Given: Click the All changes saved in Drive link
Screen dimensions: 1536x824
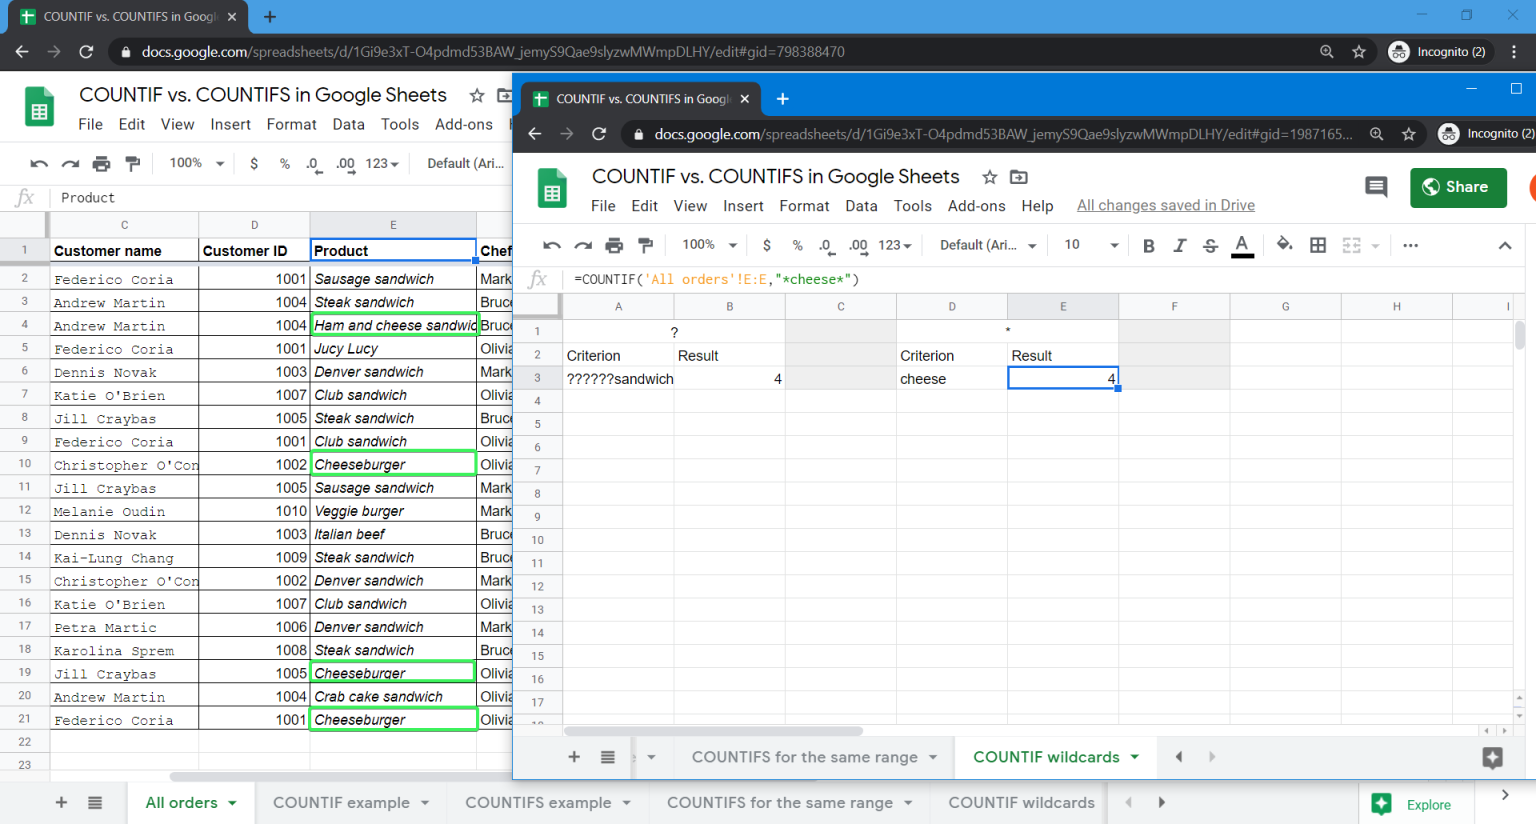Looking at the screenshot, I should (1165, 205).
